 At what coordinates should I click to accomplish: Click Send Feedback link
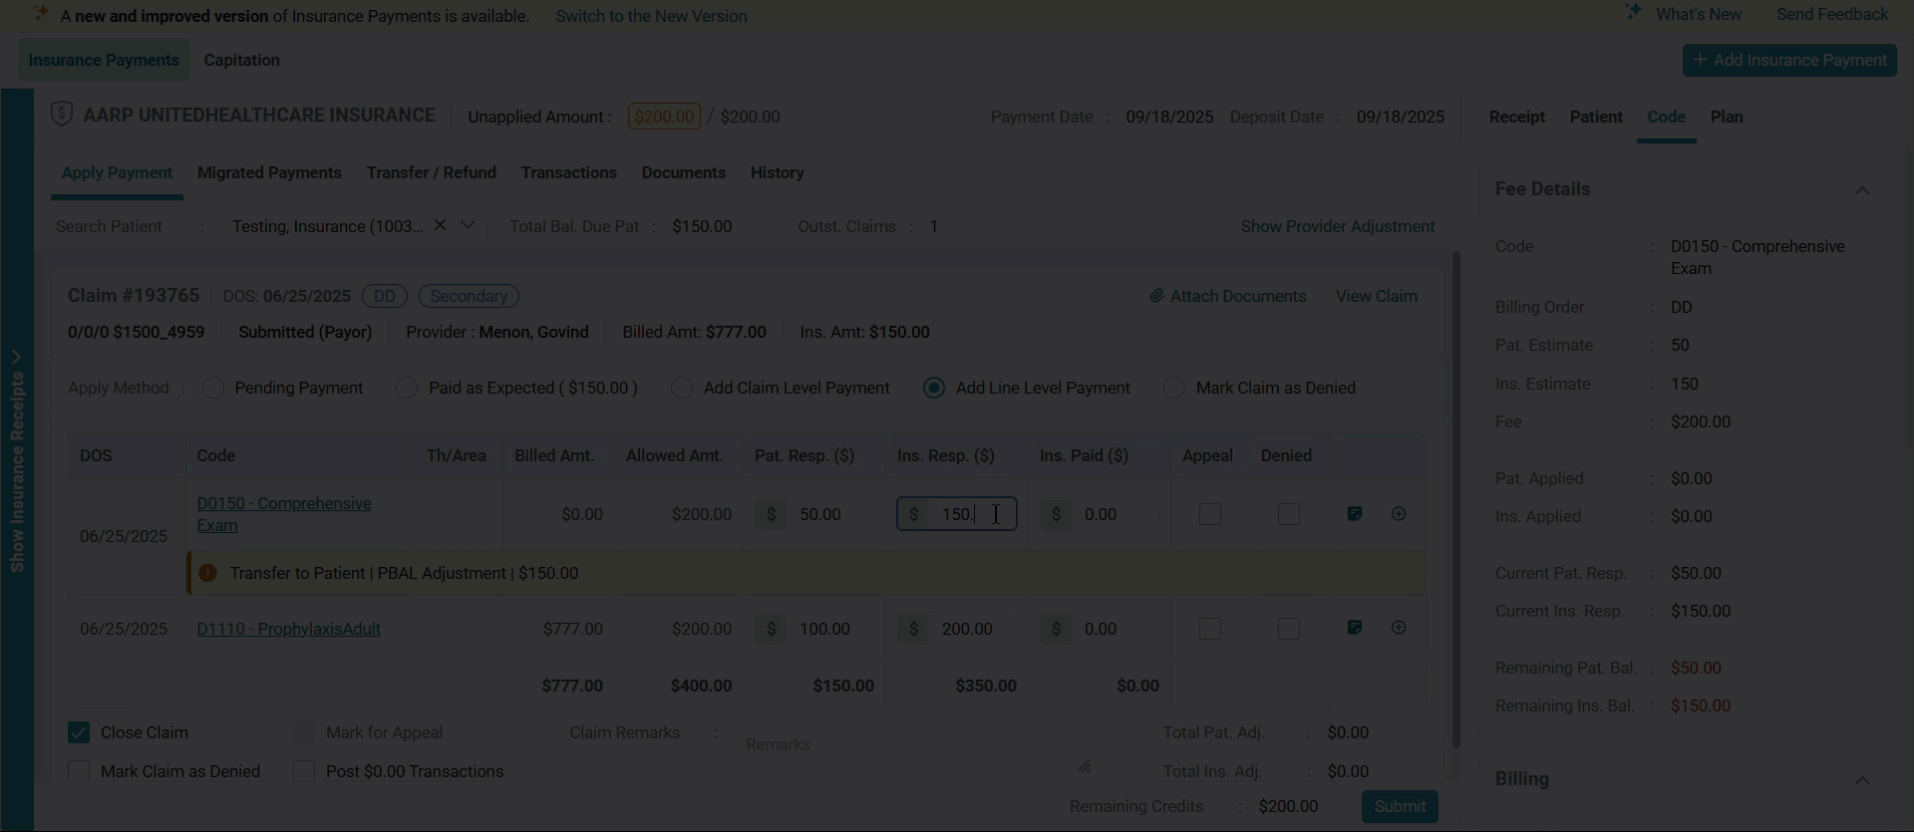tap(1832, 14)
